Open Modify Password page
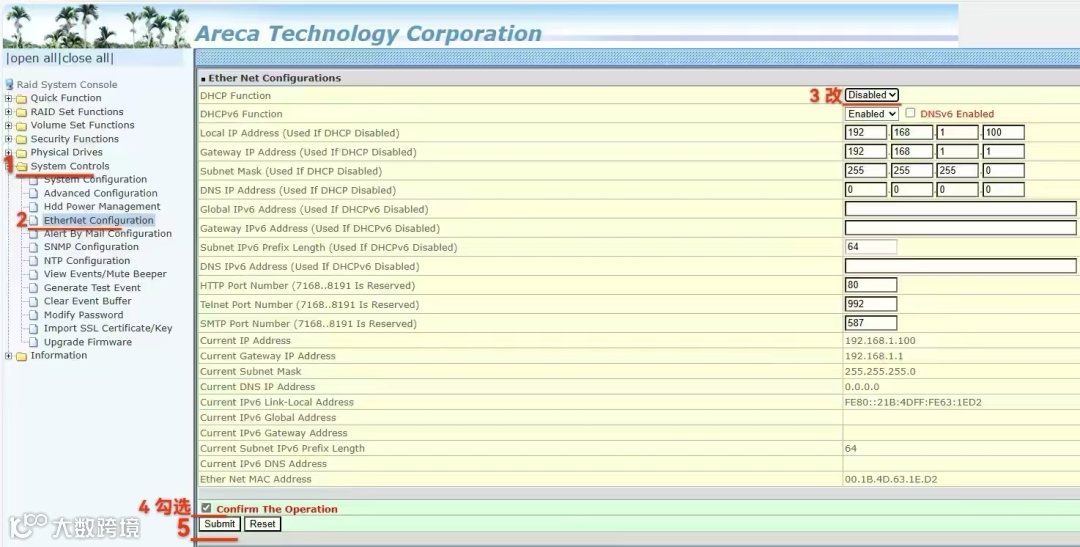The width and height of the screenshot is (1080, 547). [x=83, y=315]
